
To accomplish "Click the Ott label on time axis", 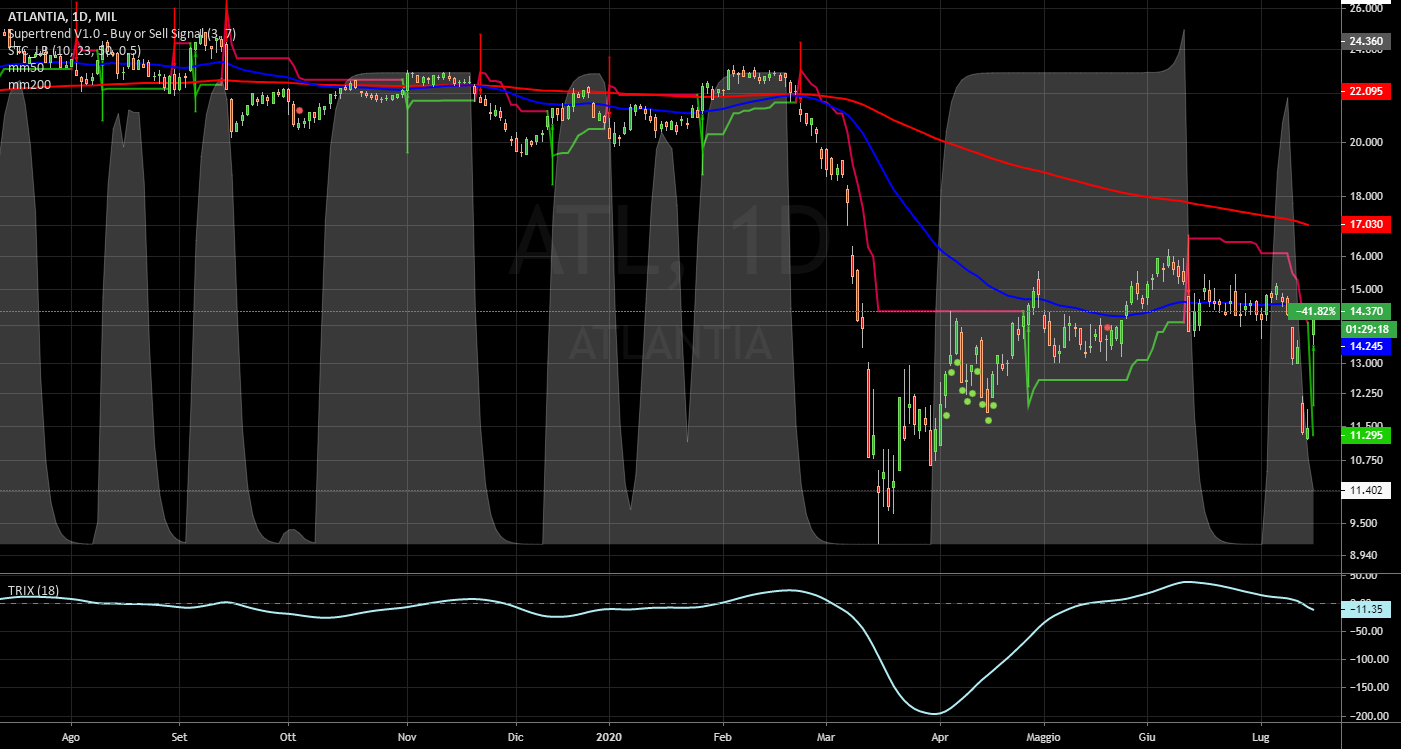I will 288,736.
